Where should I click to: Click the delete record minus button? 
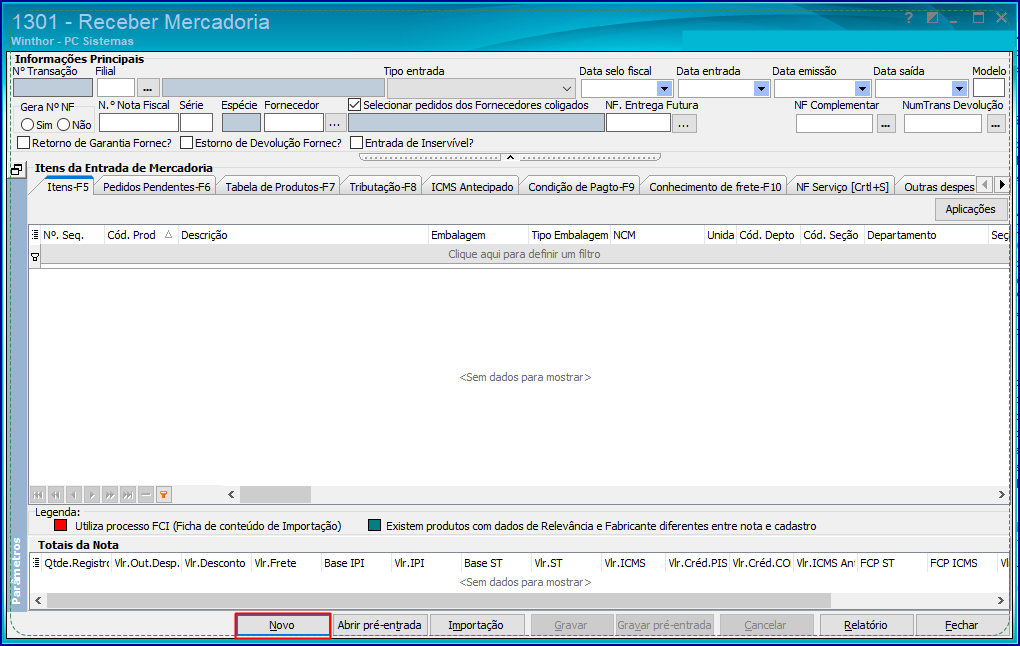click(x=146, y=495)
